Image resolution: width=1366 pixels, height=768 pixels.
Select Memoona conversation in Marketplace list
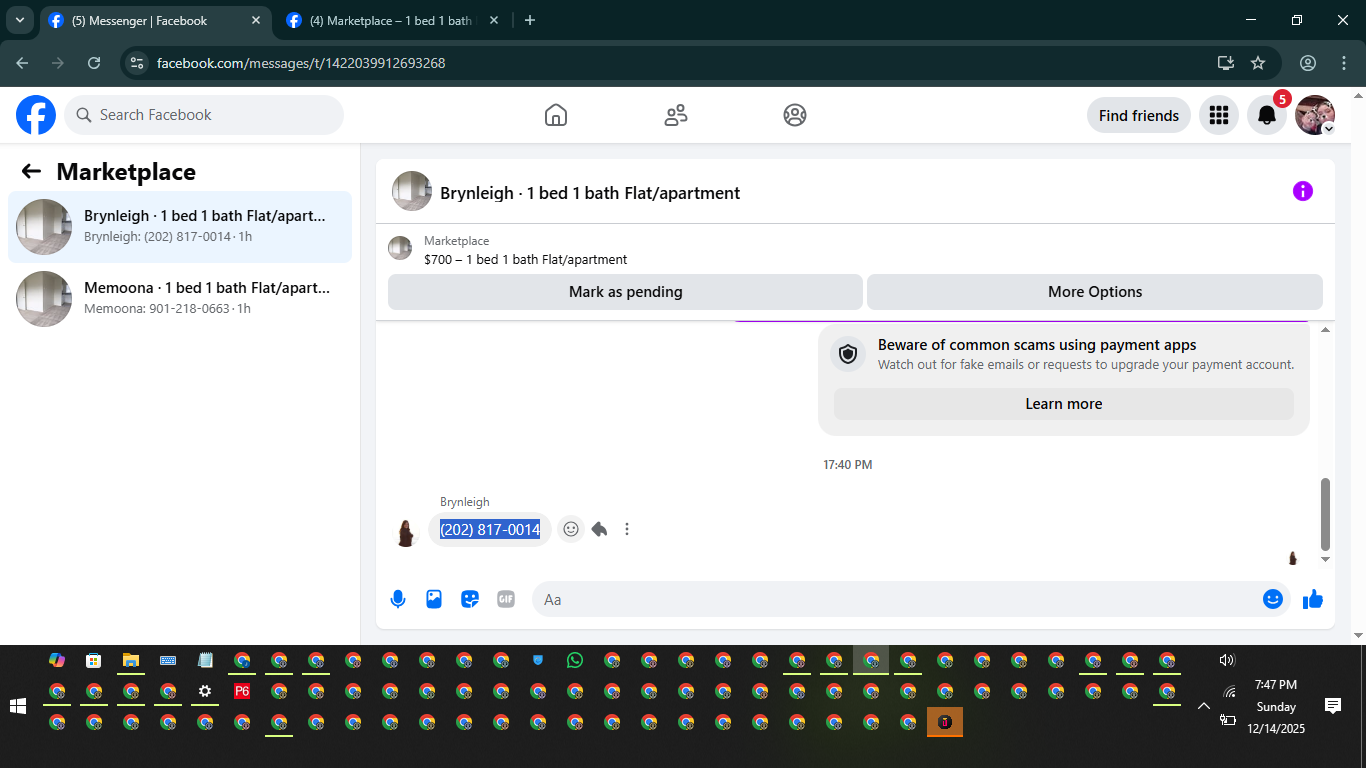(x=180, y=299)
